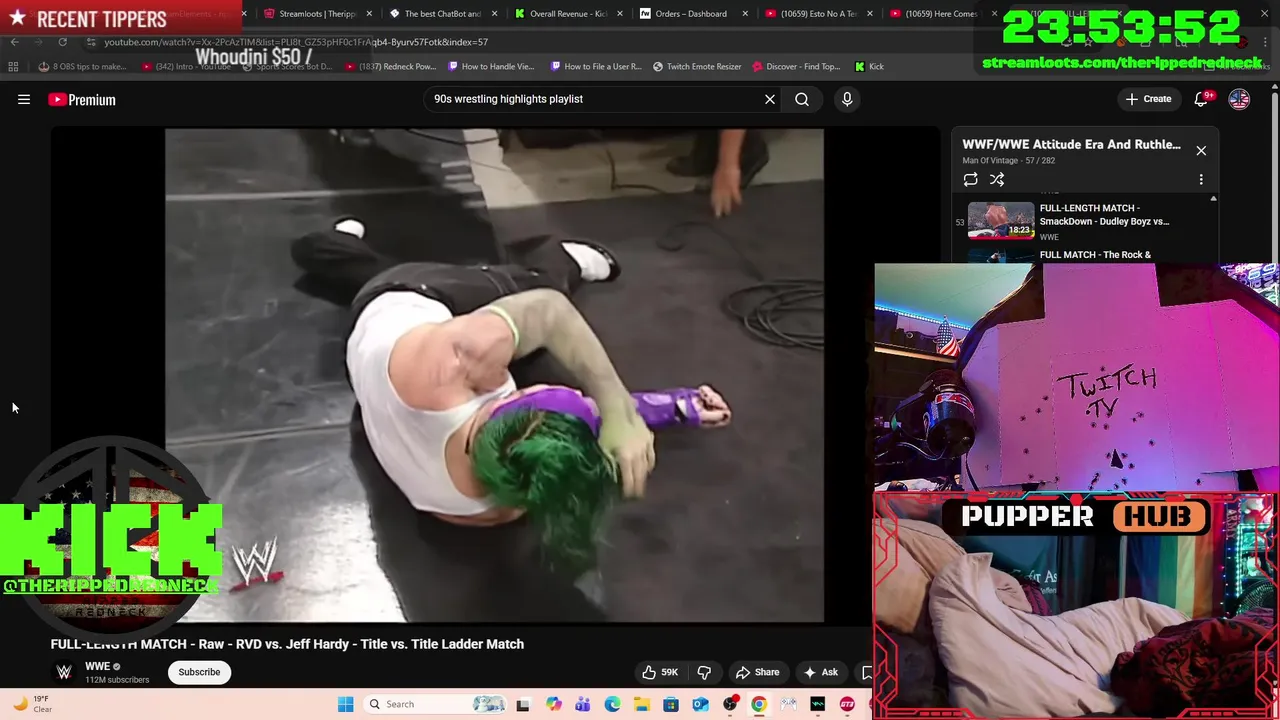Open Twitch Emote Resizer bookmark
This screenshot has height=720, width=1280.
pyautogui.click(x=697, y=66)
